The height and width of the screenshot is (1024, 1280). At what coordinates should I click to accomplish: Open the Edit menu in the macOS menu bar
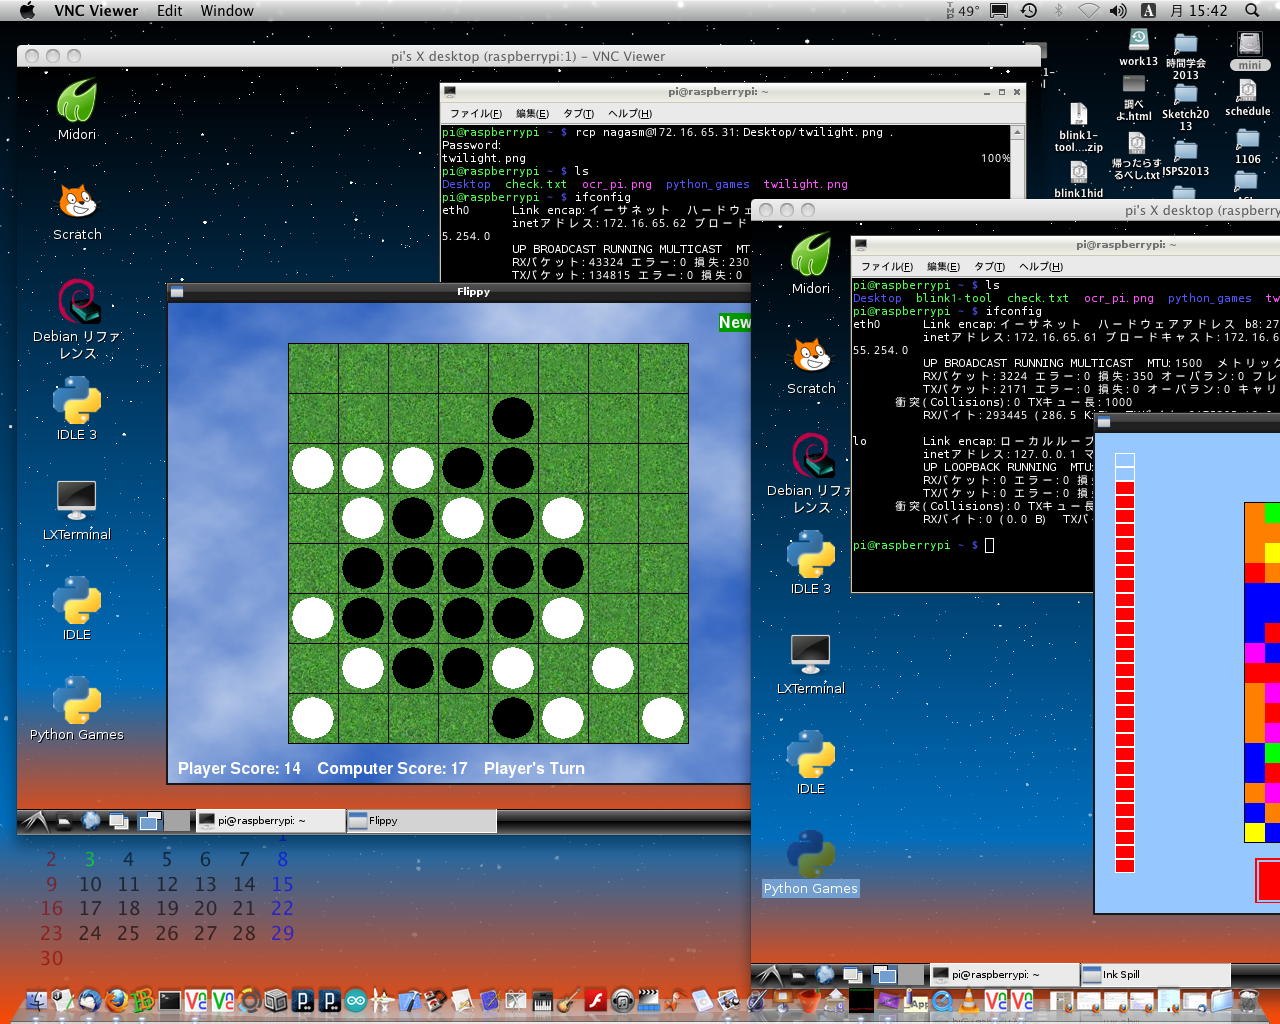(x=170, y=10)
